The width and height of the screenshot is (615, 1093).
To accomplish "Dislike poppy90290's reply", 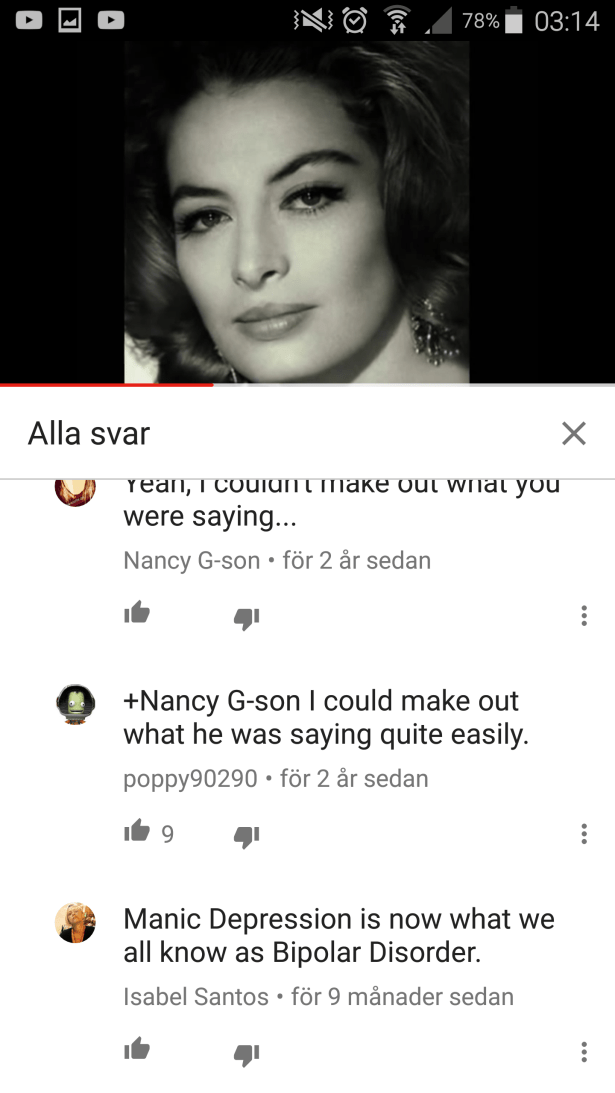I will 246,836.
